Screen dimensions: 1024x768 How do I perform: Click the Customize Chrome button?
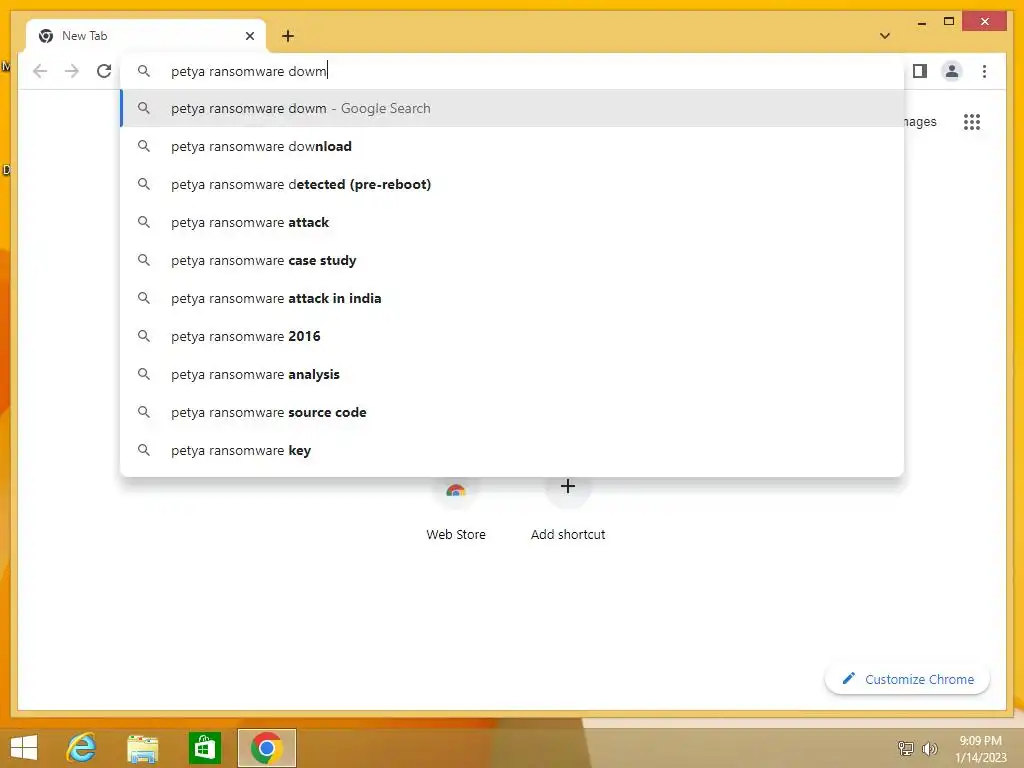[907, 679]
